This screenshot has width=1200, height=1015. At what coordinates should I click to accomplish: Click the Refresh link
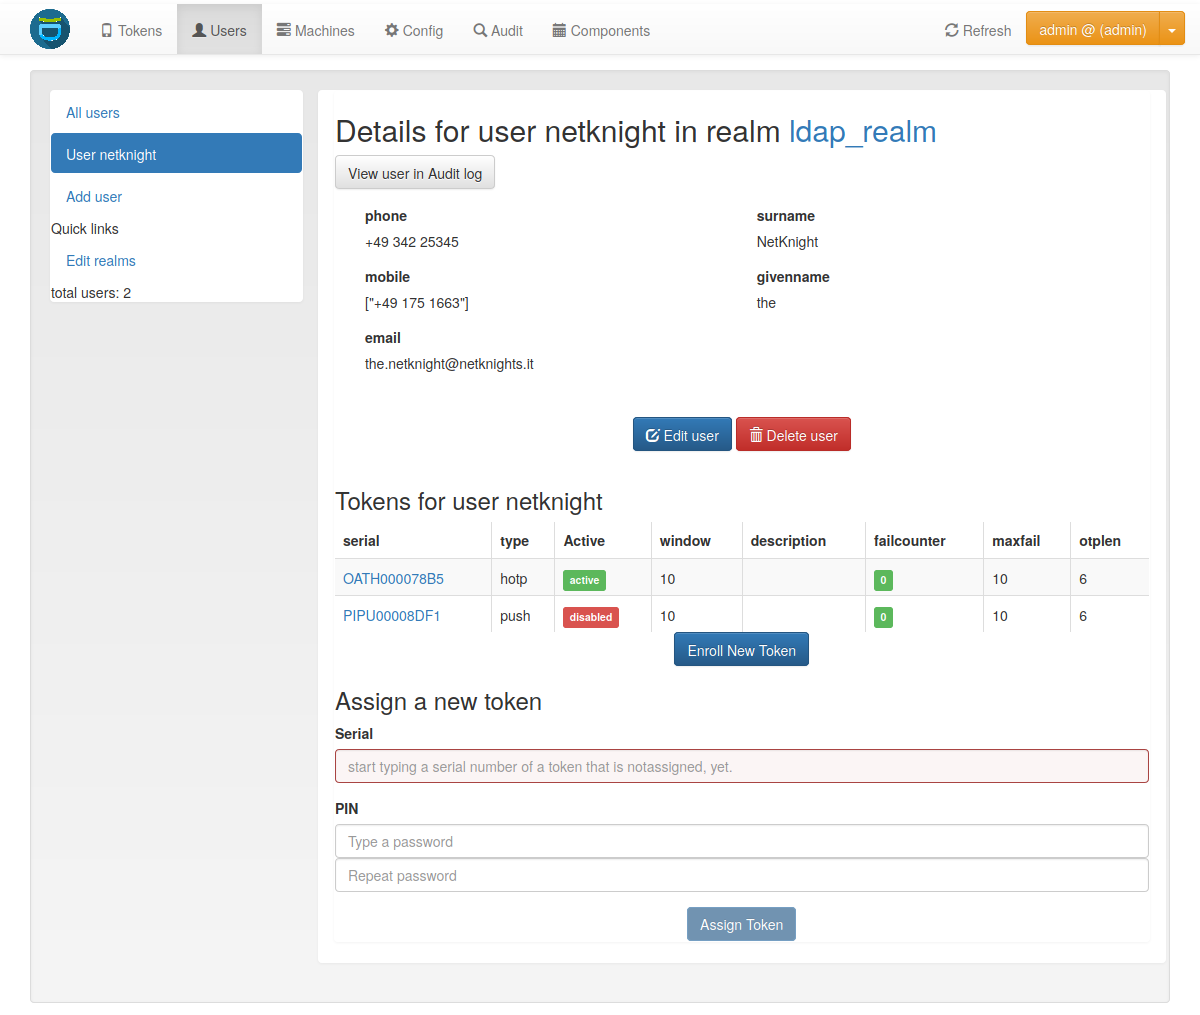coord(978,31)
